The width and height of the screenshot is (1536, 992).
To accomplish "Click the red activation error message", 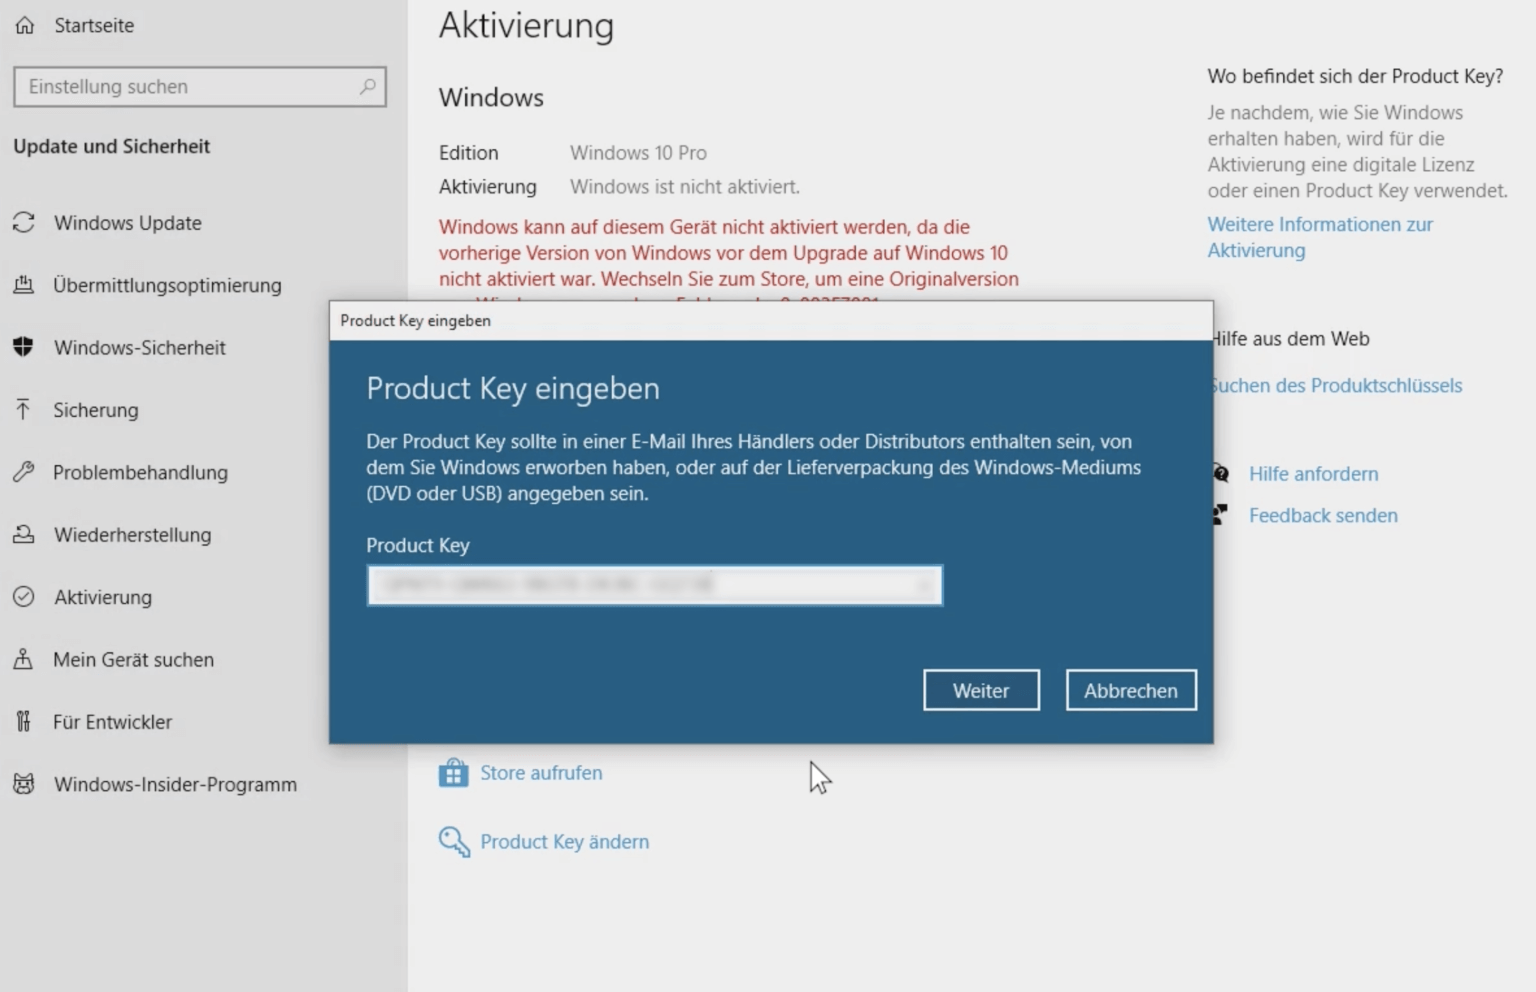I will pyautogui.click(x=728, y=258).
